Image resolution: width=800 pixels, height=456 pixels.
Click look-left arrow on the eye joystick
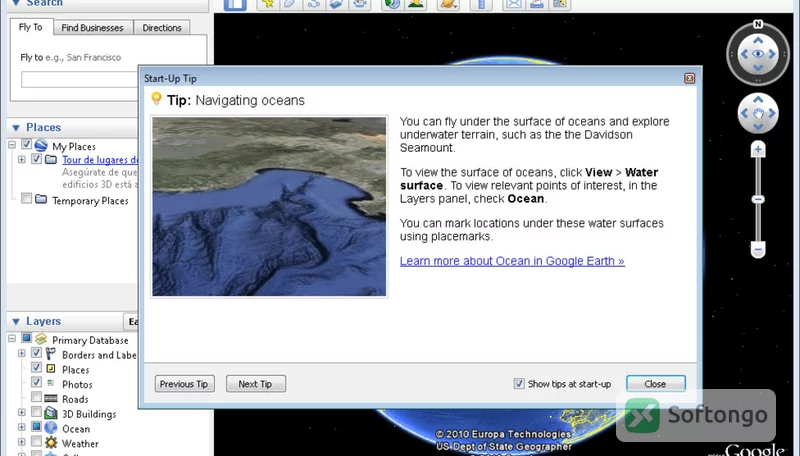(744, 54)
